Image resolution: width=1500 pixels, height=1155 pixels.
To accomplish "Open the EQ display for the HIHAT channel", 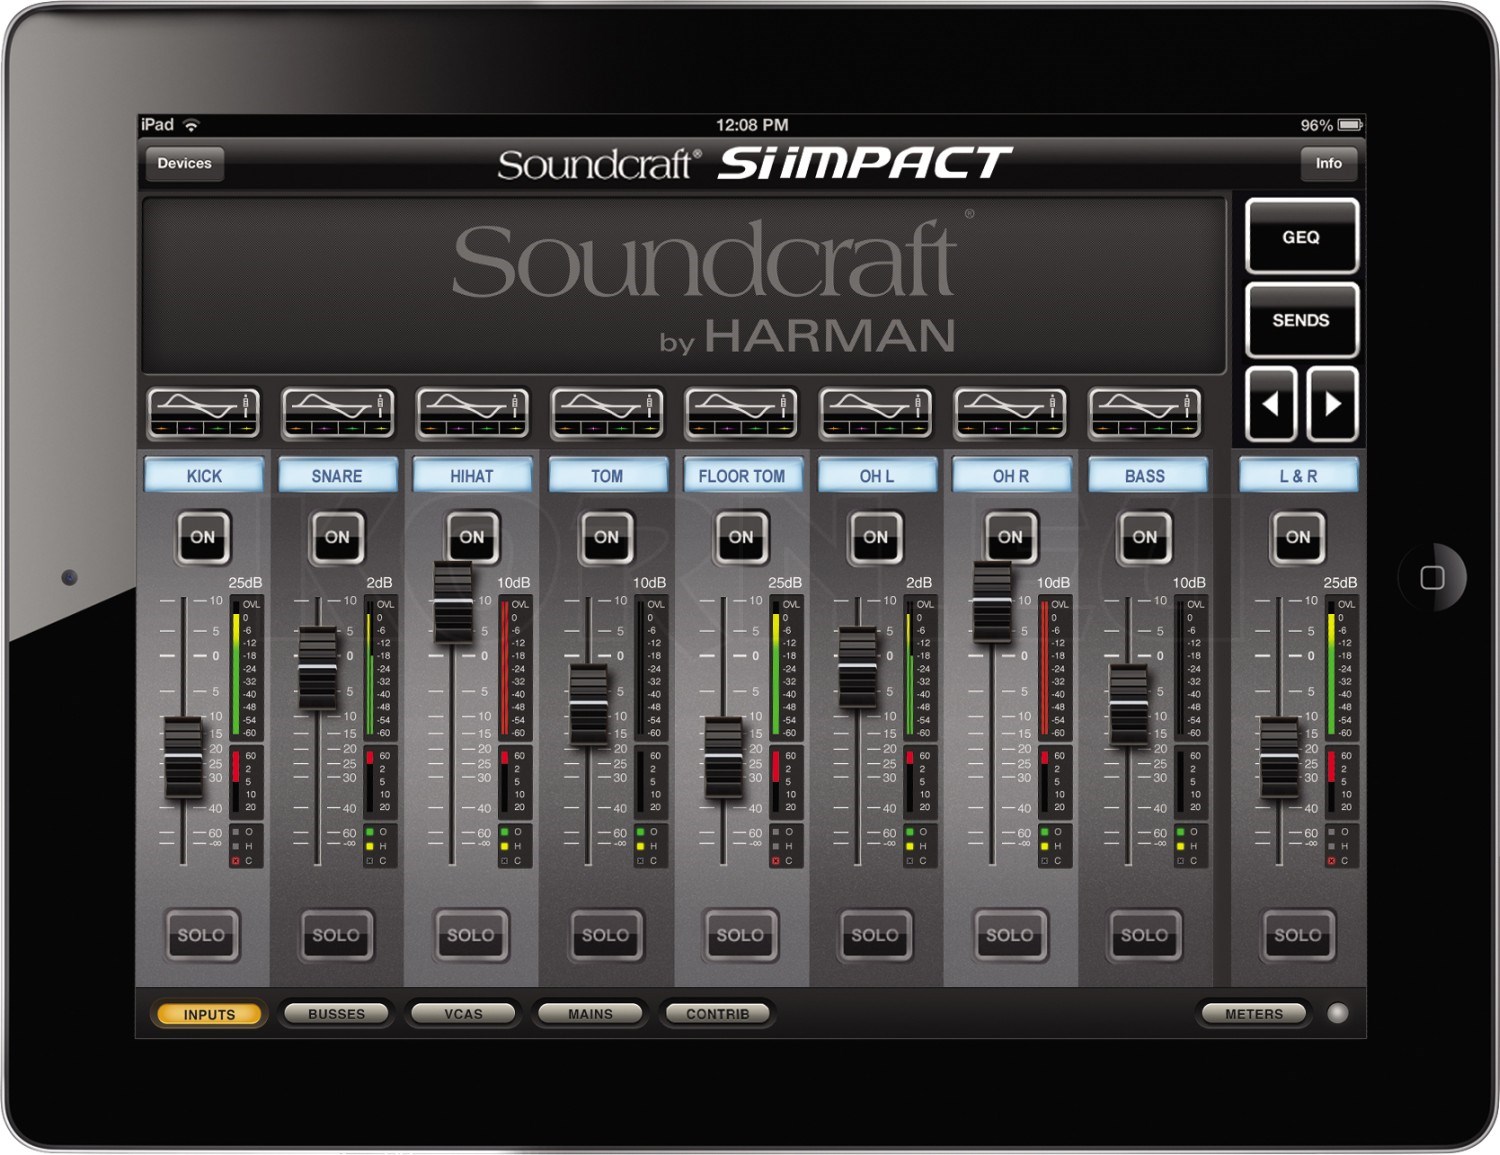I will 471,410.
